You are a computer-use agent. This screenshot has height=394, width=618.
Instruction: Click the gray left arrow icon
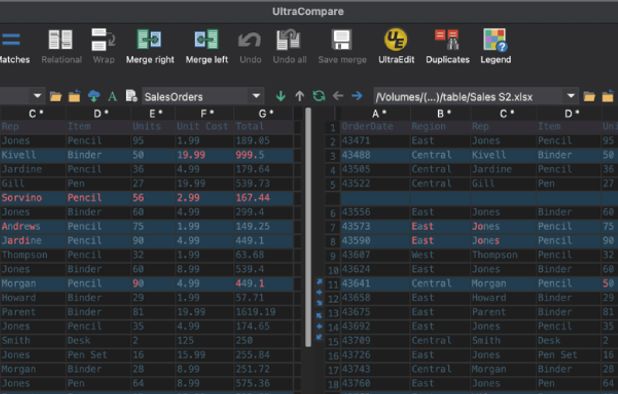coord(338,96)
